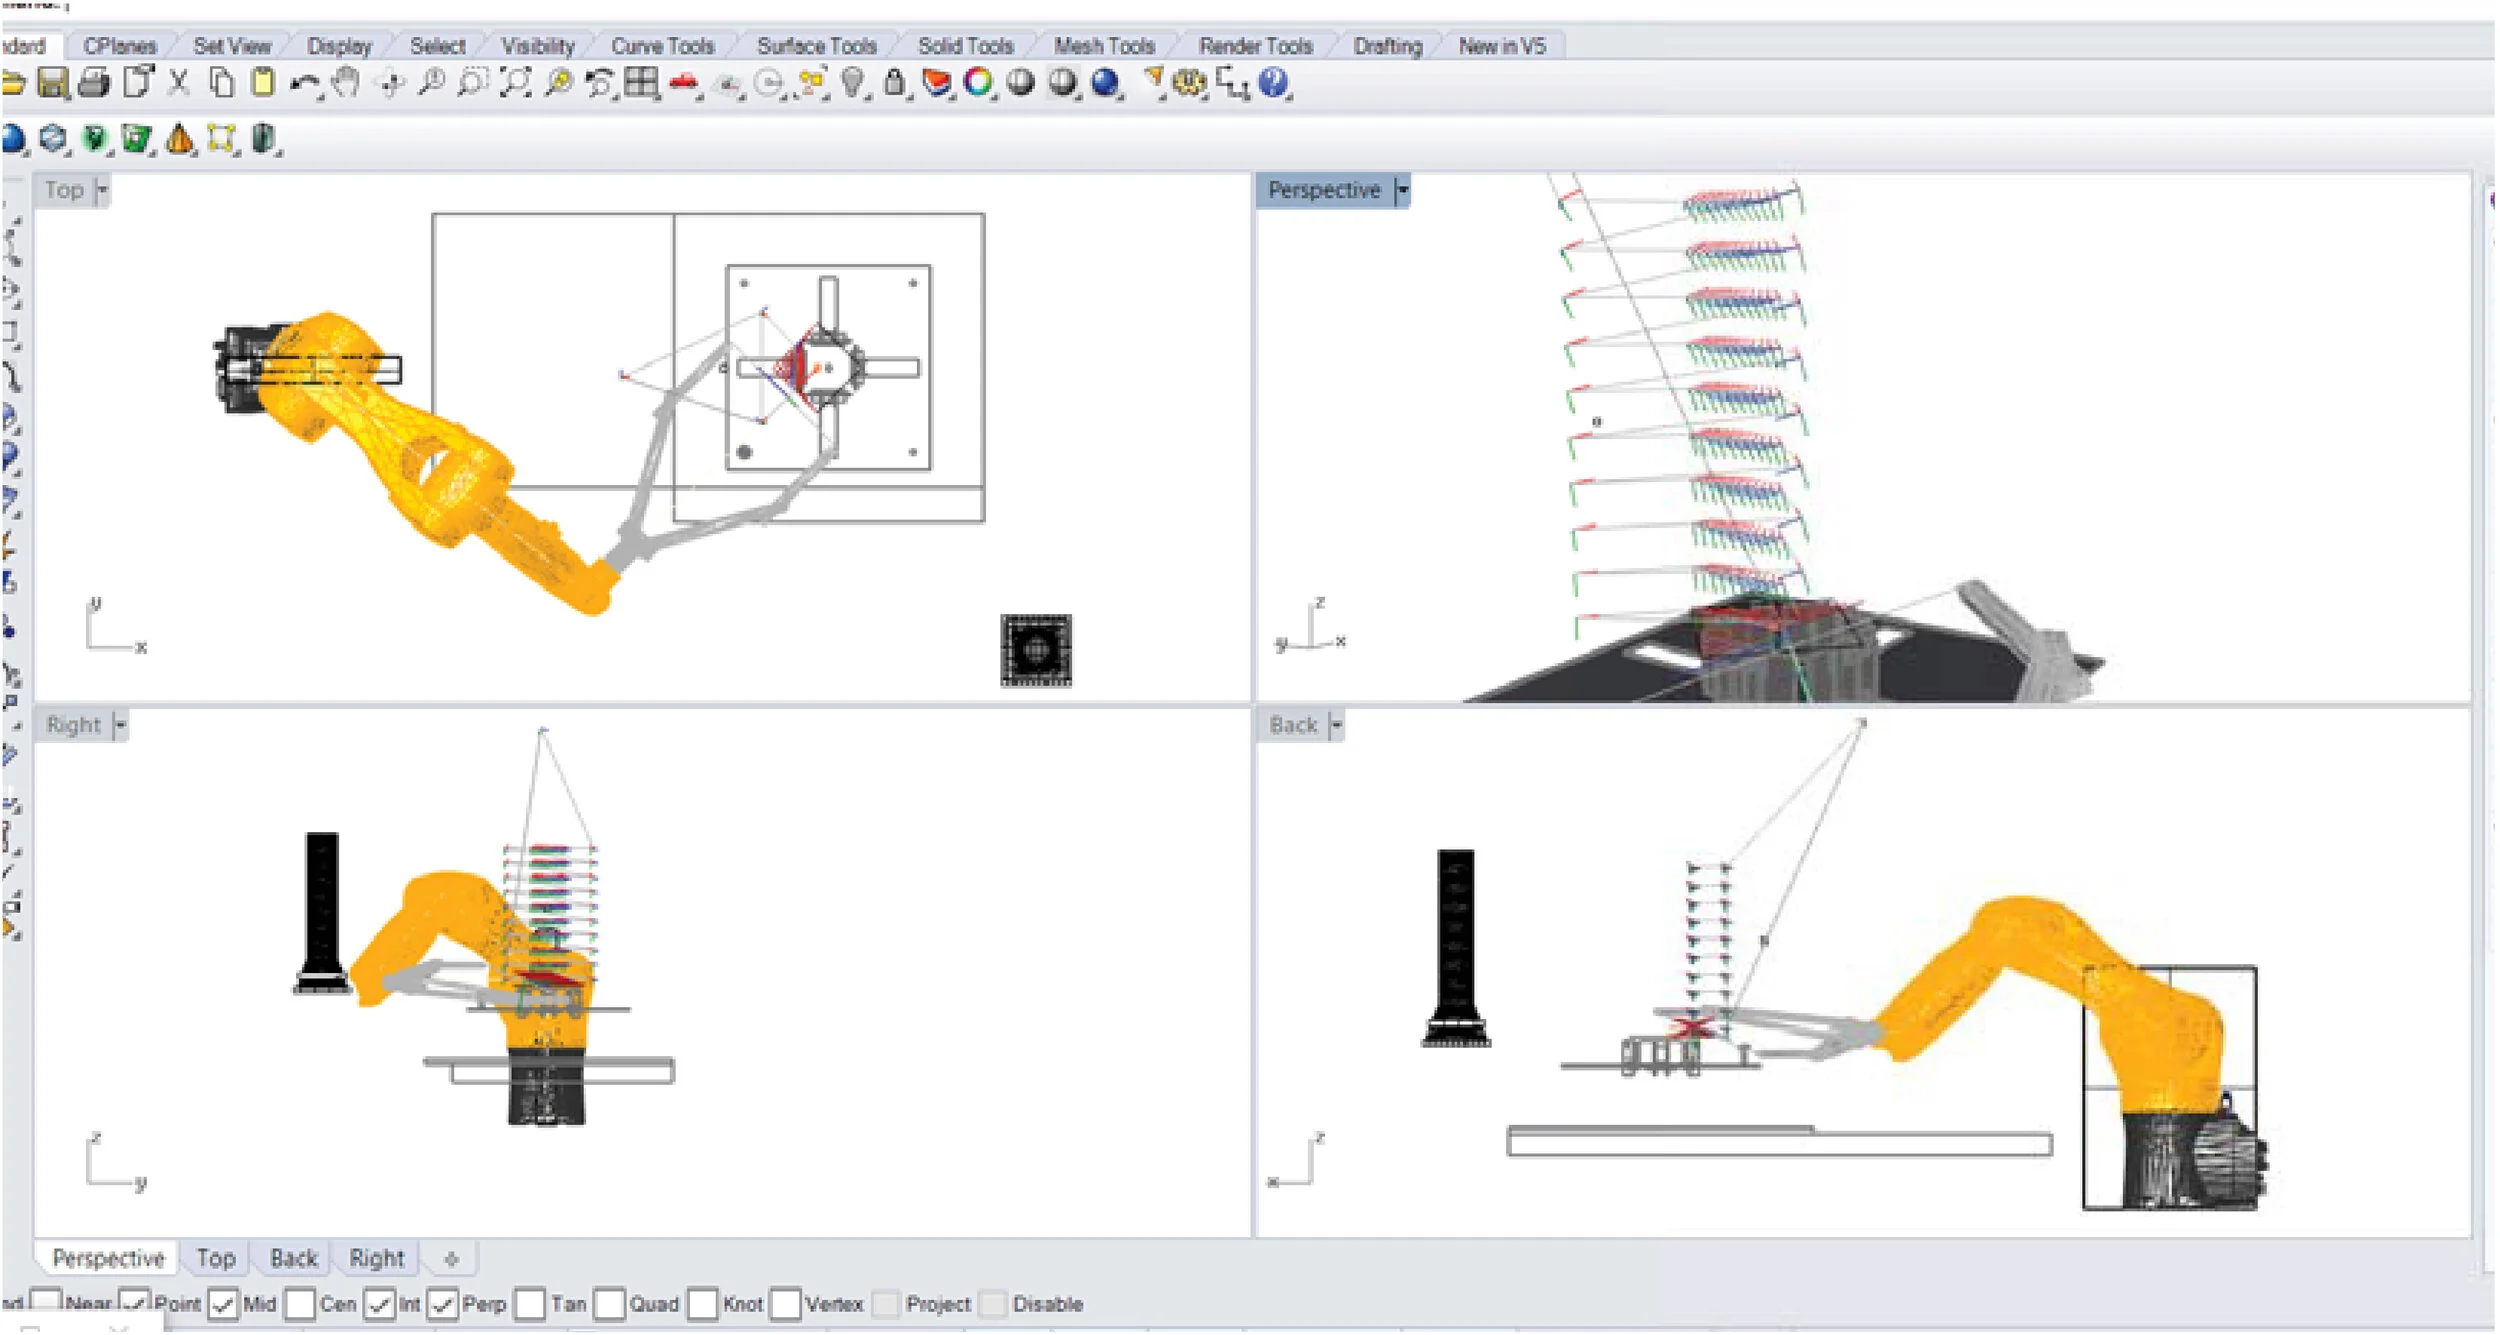2500x1335 pixels.
Task: Select the Cut scissors icon
Action: click(x=179, y=83)
